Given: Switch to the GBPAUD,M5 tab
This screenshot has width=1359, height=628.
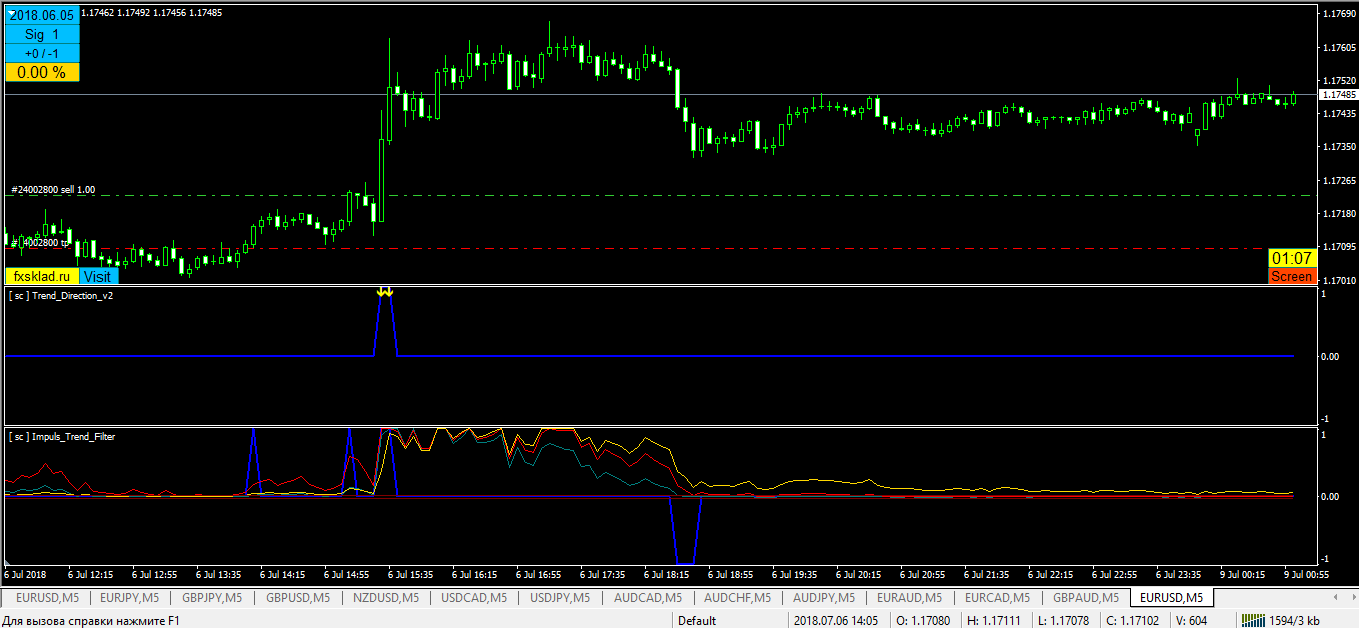Looking at the screenshot, I should 1084,598.
